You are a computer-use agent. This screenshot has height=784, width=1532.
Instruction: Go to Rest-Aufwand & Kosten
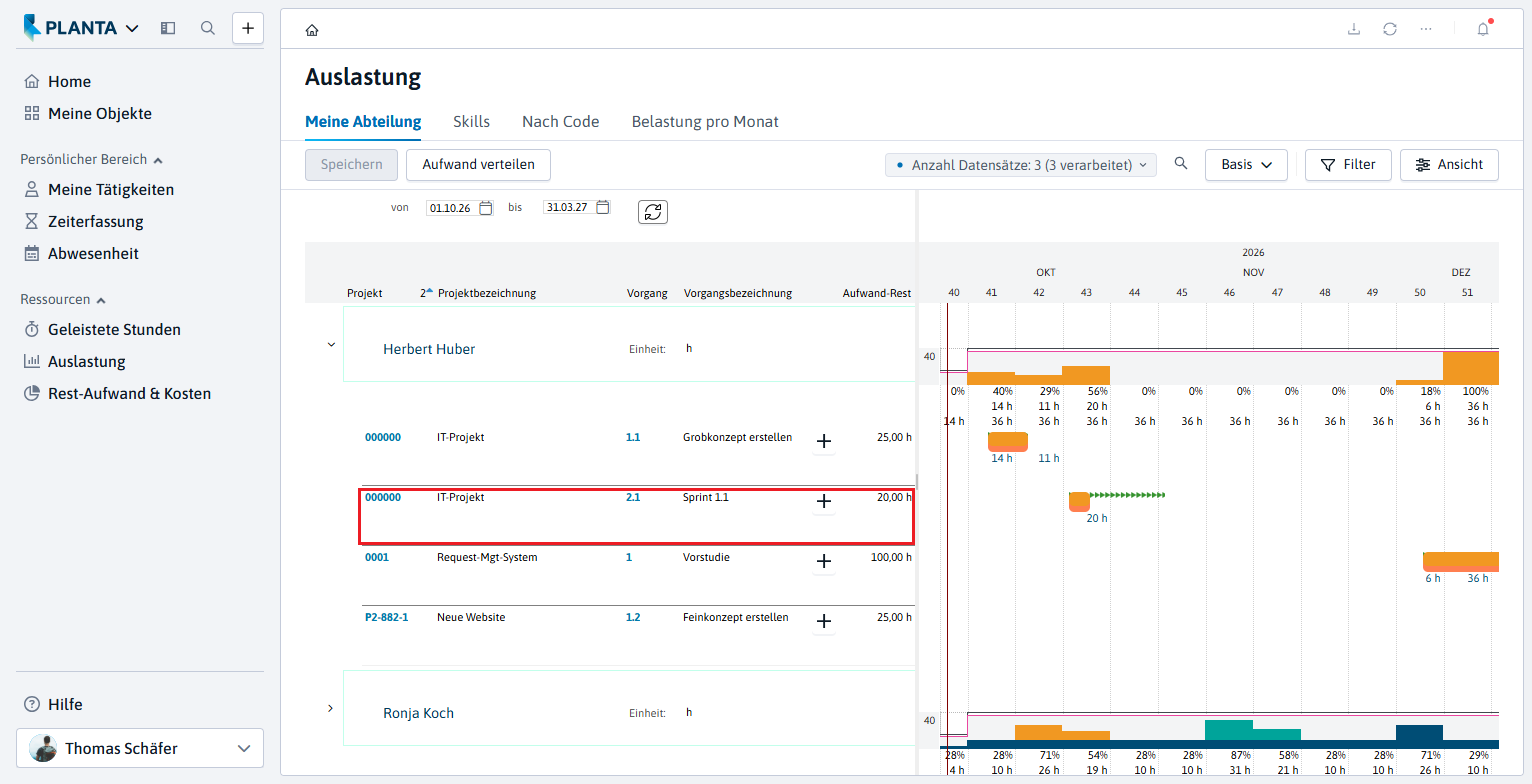pos(129,393)
